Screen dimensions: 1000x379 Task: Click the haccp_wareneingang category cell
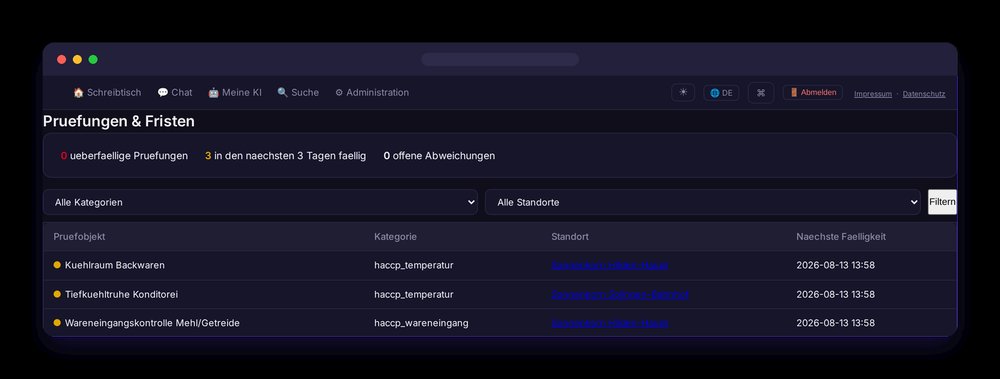421,323
